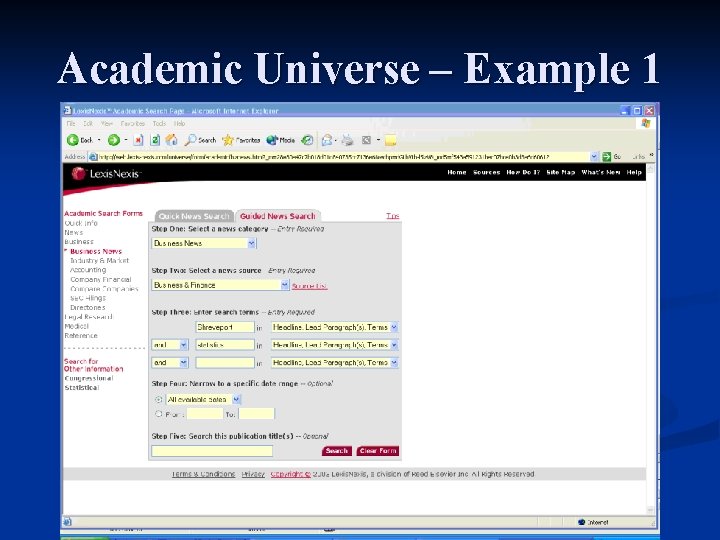Open the Favorites menu
The width and height of the screenshot is (720, 540).
133,124
